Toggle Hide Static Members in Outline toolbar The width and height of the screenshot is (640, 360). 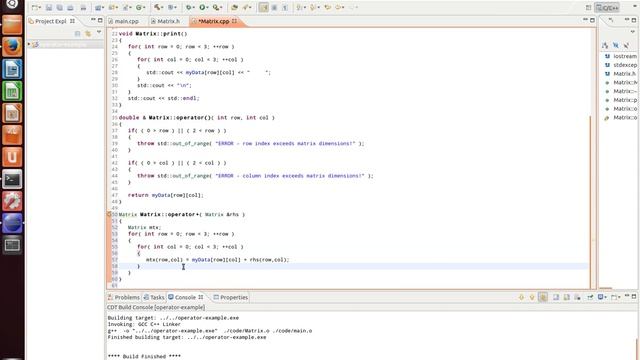(626, 45)
